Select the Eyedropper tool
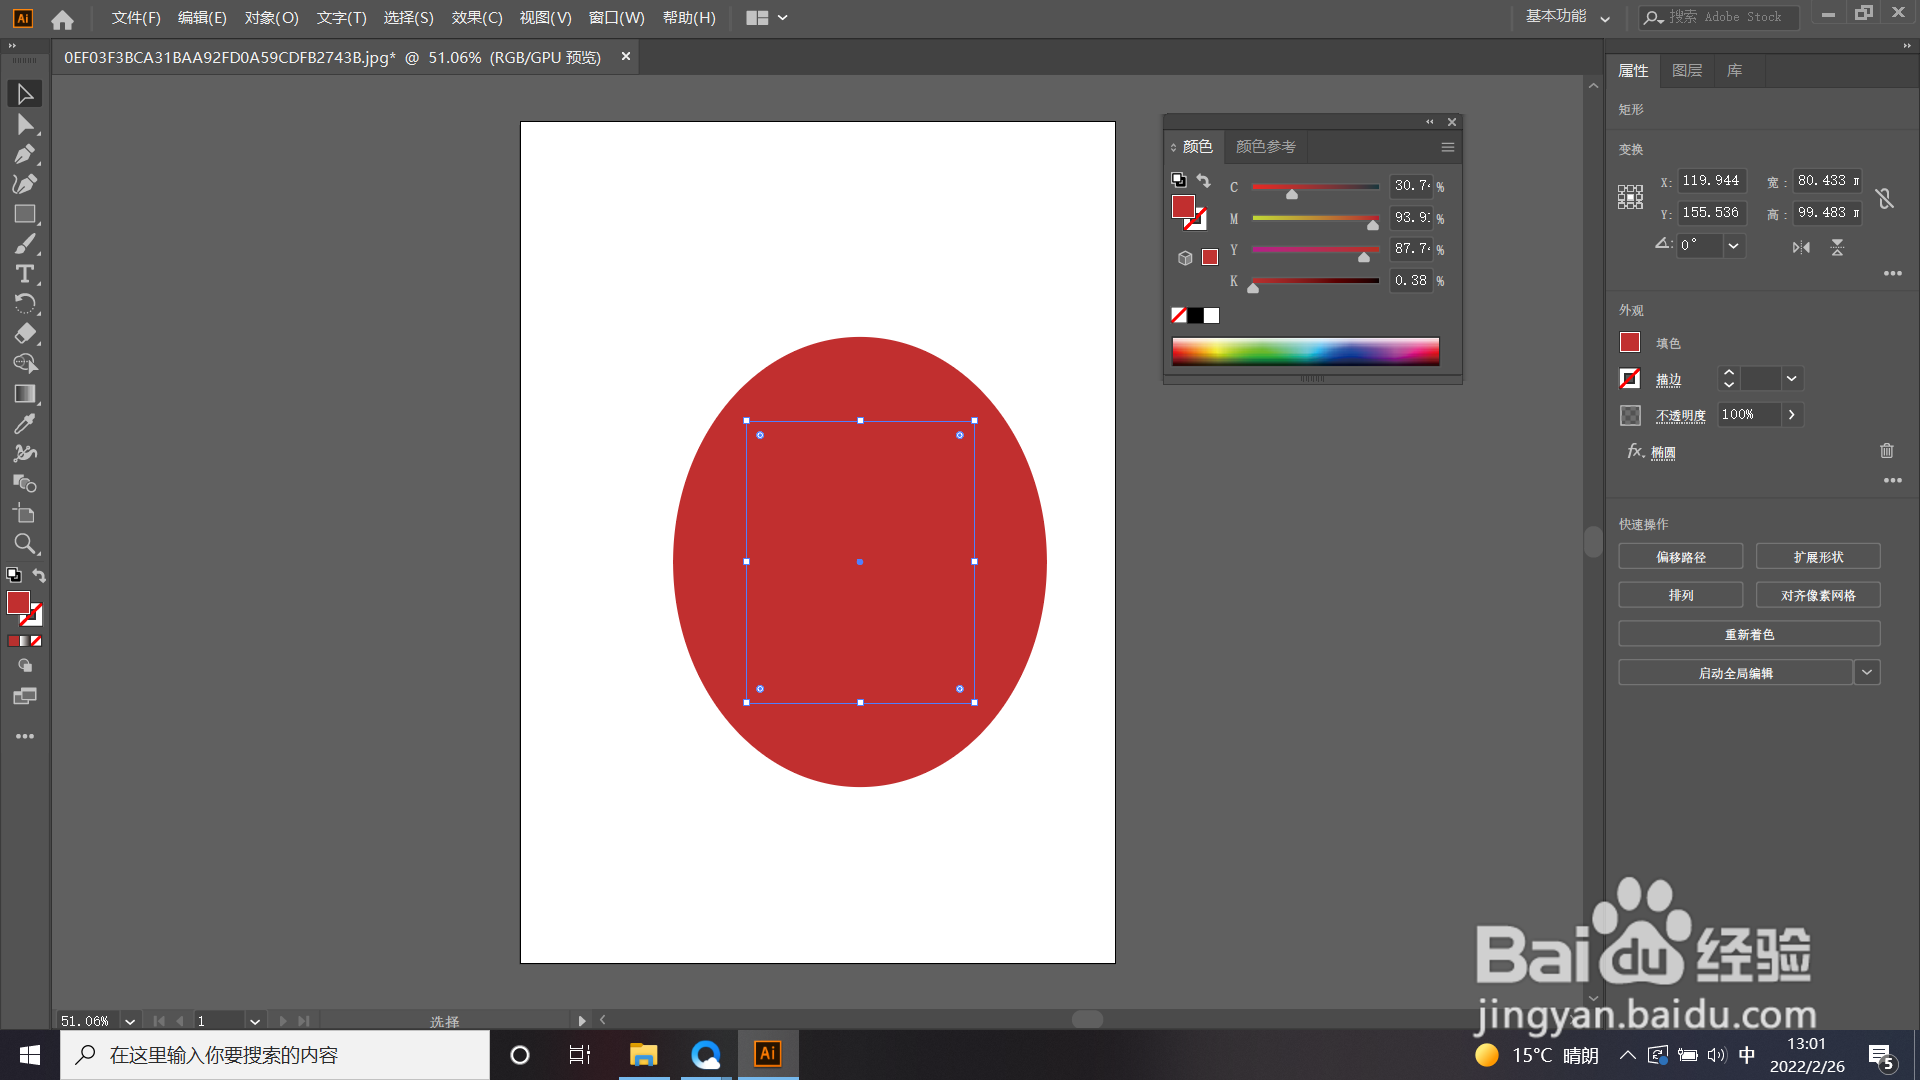The height and width of the screenshot is (1080, 1920). [x=25, y=424]
